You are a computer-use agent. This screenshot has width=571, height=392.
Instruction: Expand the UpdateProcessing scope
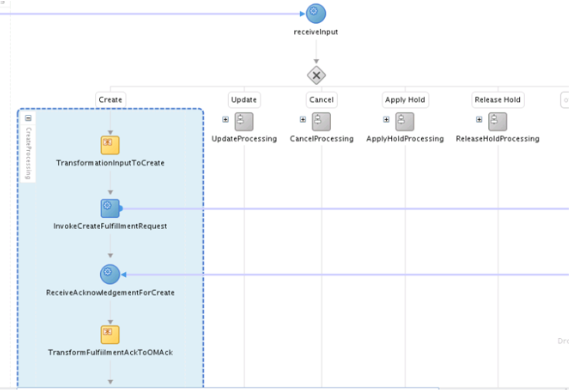pos(225,119)
